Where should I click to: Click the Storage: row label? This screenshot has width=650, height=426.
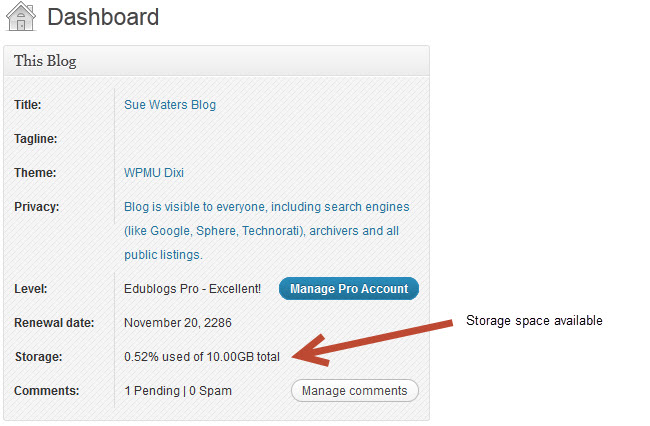tap(39, 357)
